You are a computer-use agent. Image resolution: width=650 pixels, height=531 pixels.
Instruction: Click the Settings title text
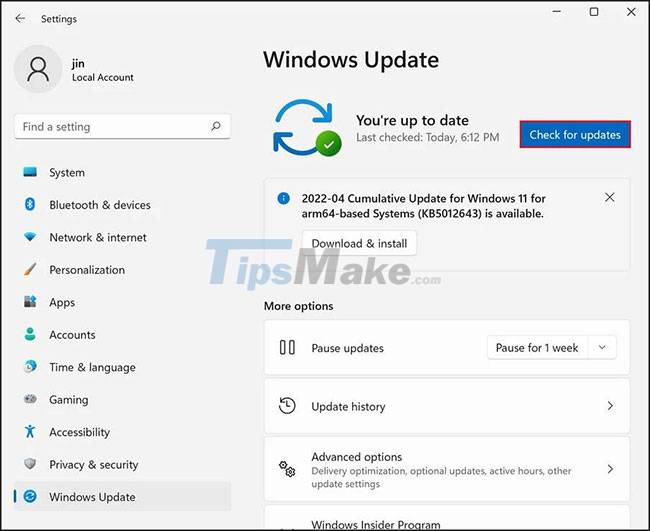click(58, 19)
